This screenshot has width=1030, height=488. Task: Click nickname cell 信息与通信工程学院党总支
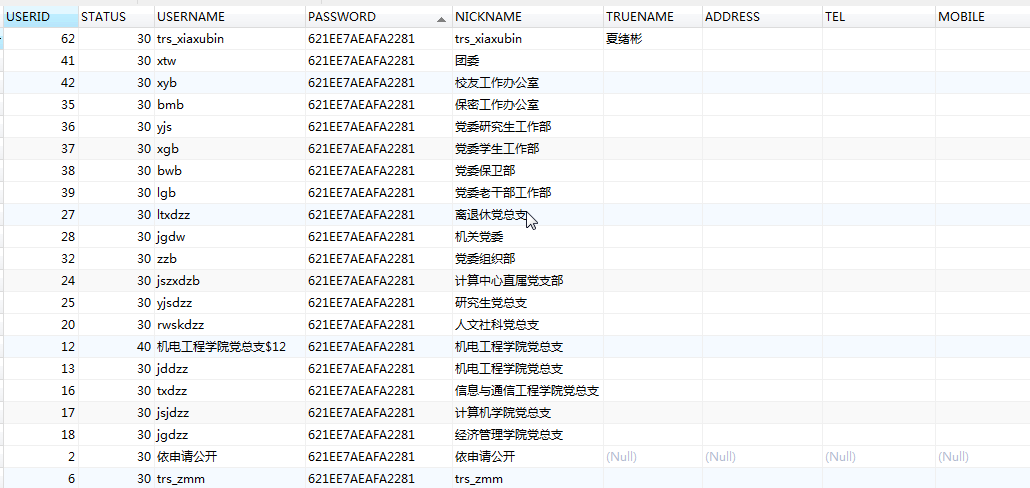tap(528, 391)
